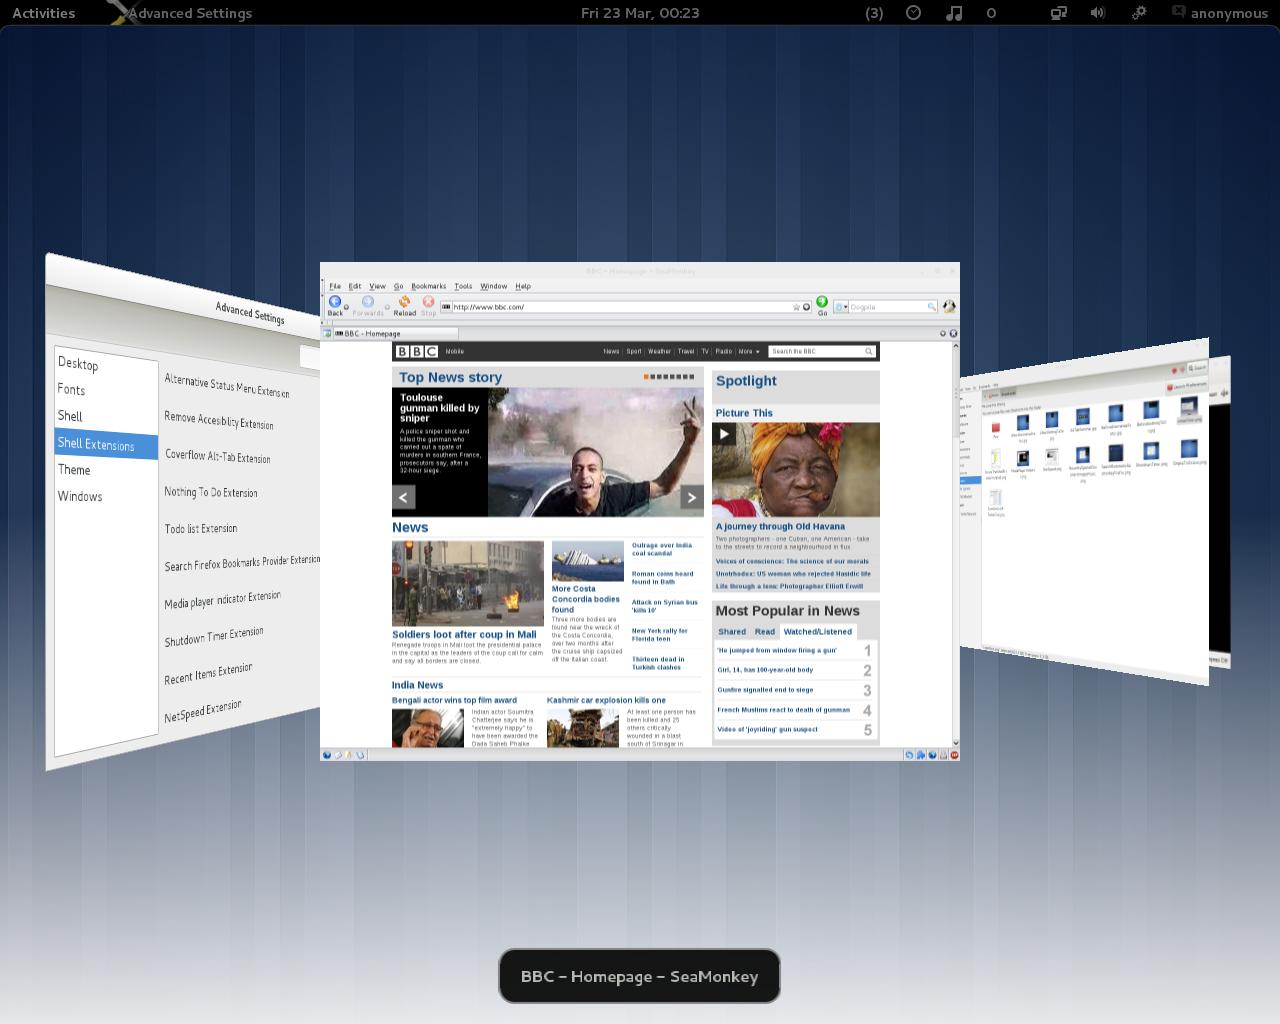Viewport: 1280px width, 1024px height.
Task: Click the new tab icon left of the BBC tab
Action: (327, 333)
